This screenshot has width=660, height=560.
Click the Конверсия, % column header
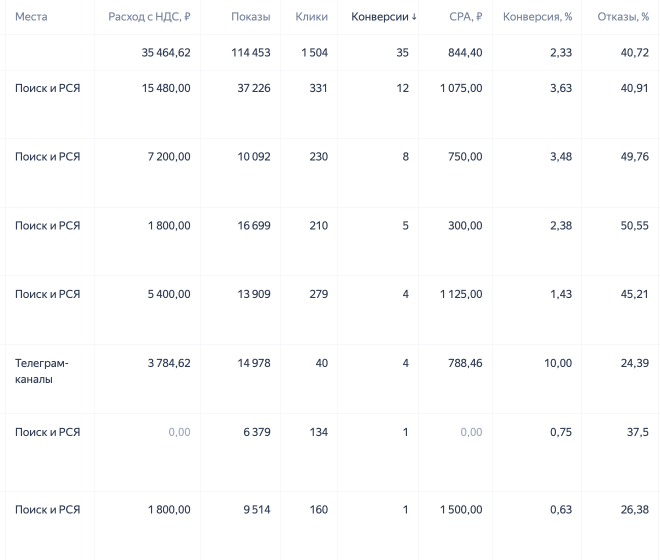tap(538, 17)
